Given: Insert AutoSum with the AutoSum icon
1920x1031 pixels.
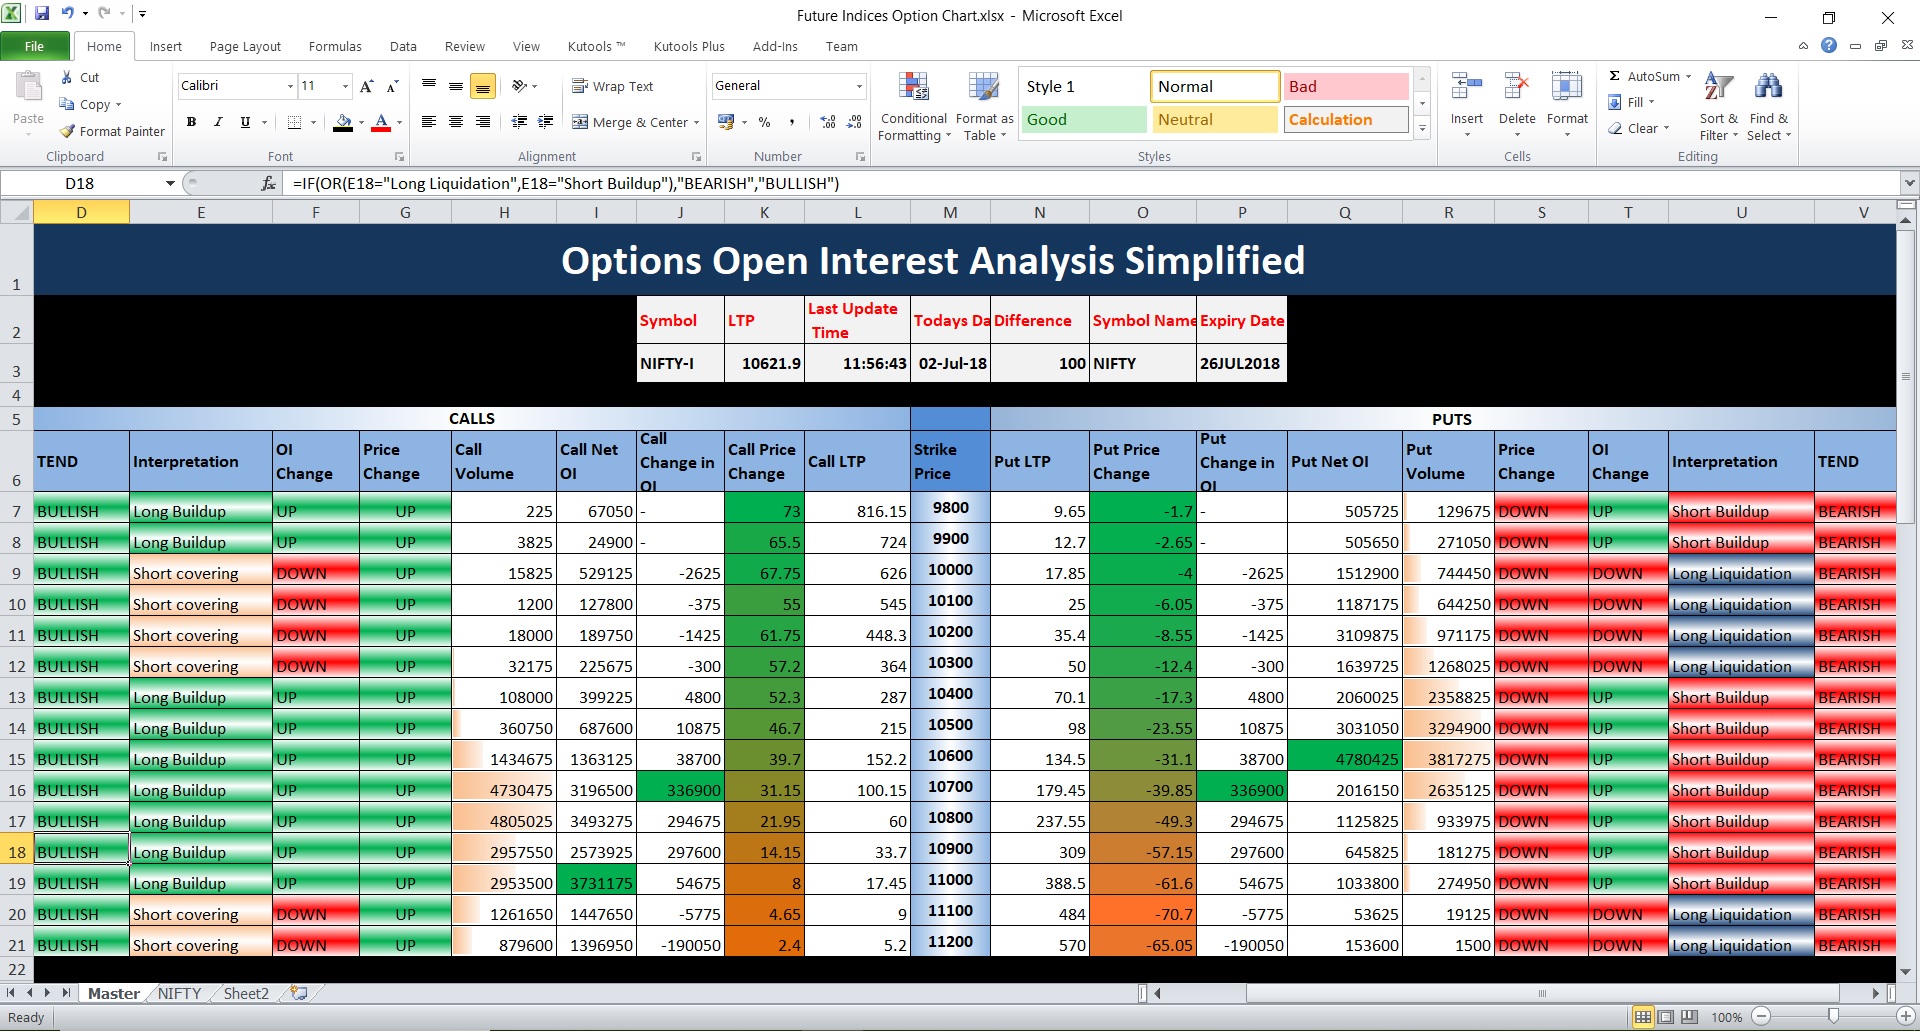Looking at the screenshot, I should tap(1616, 75).
